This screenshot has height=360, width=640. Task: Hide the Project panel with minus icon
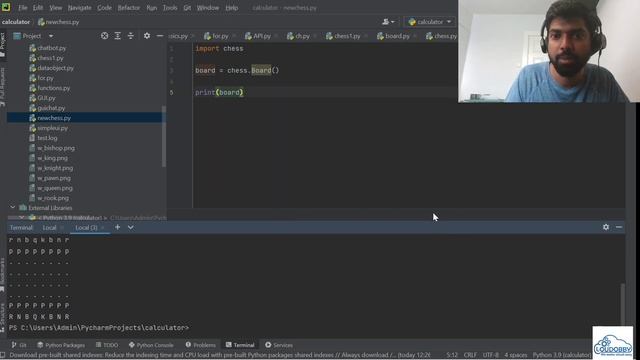click(x=160, y=36)
